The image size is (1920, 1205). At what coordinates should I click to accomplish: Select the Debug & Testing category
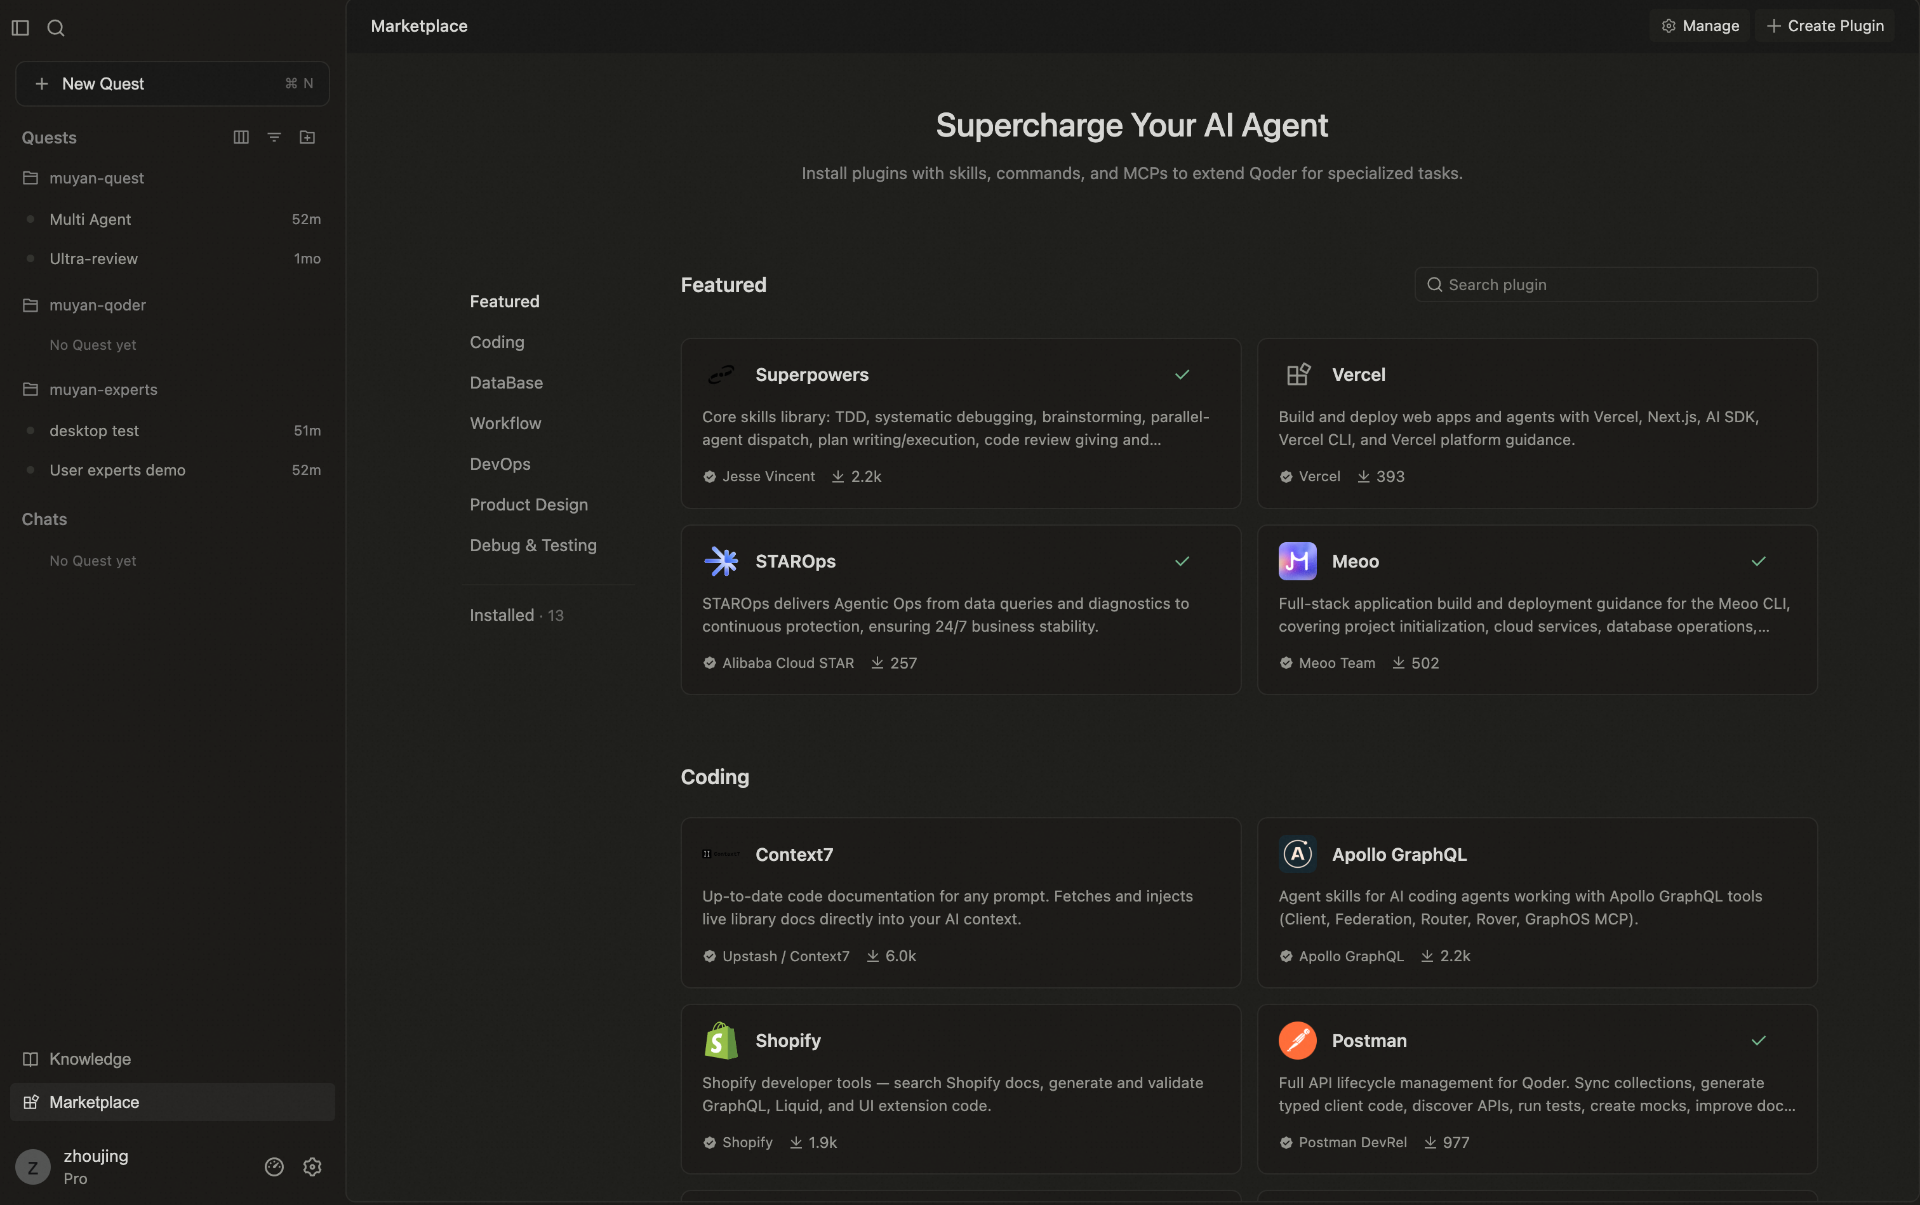click(x=533, y=545)
